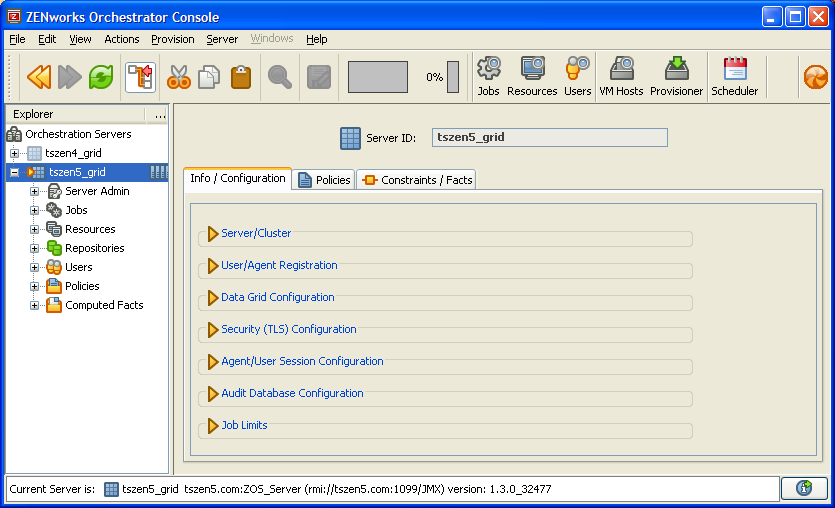Open the Resources monitor
Screen dimensions: 835x508
click(532, 77)
